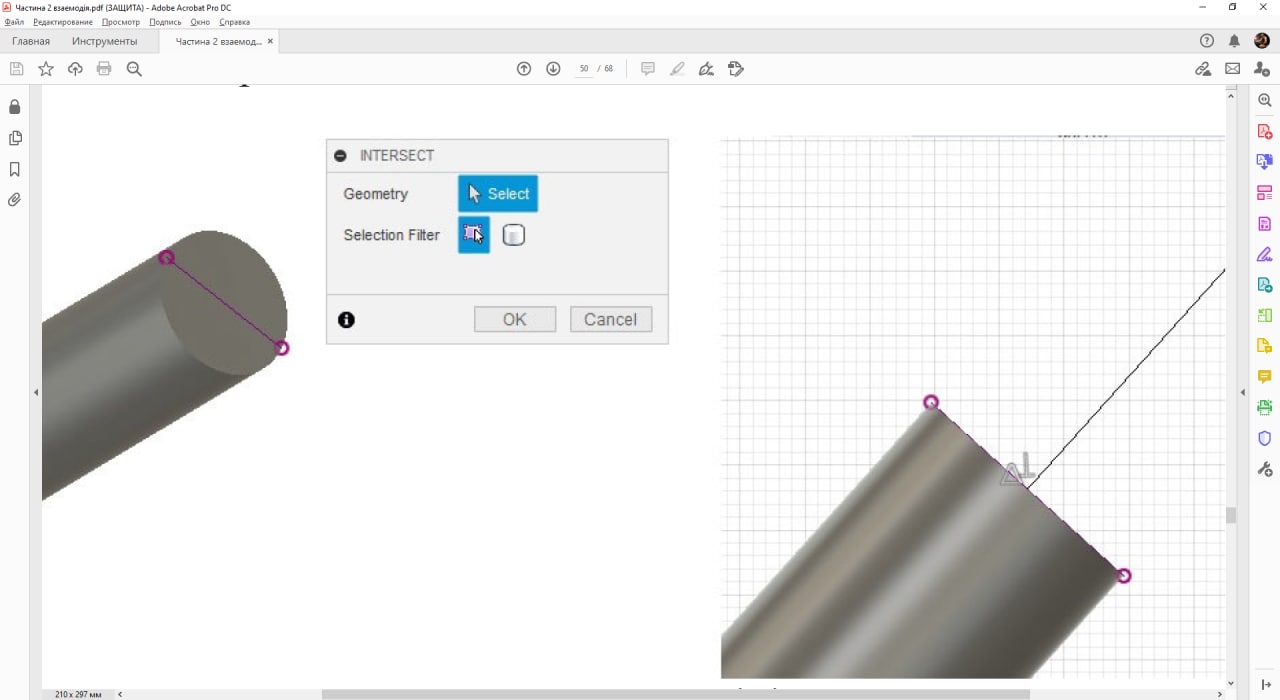Click the info icon in Intersect dialog
1280x700 pixels.
[346, 320]
